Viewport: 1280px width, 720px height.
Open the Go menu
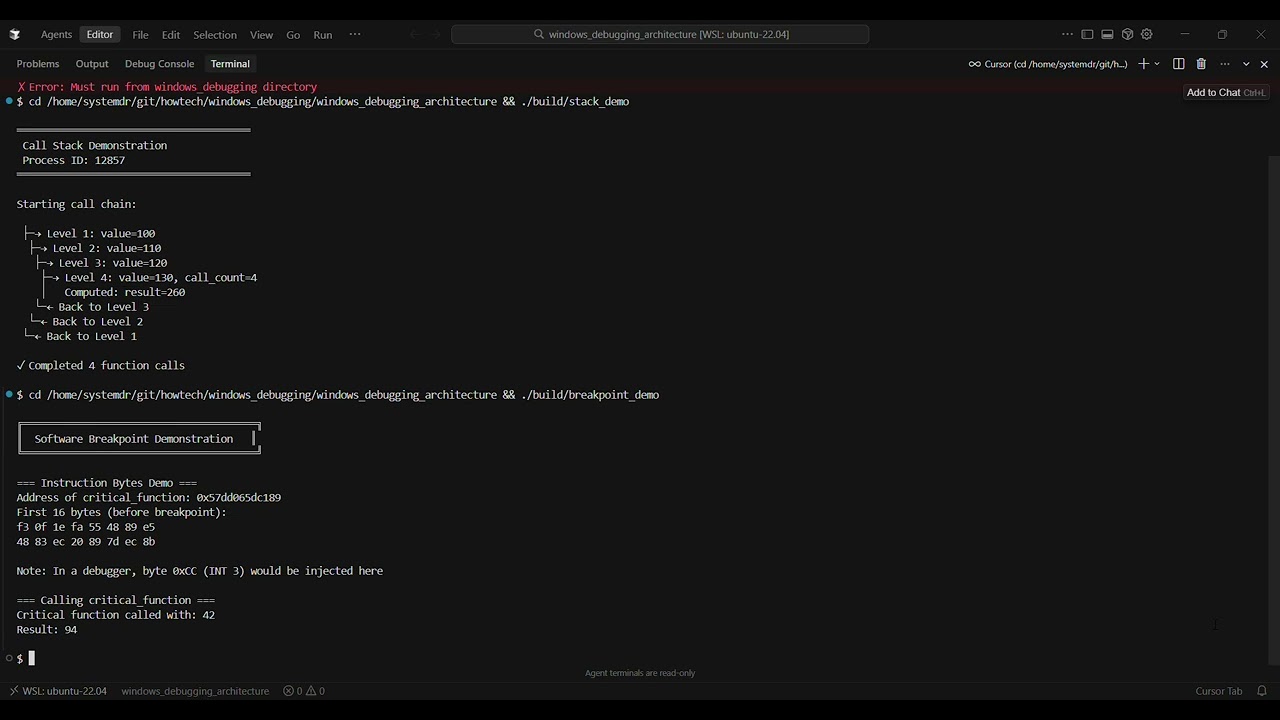[x=293, y=35]
